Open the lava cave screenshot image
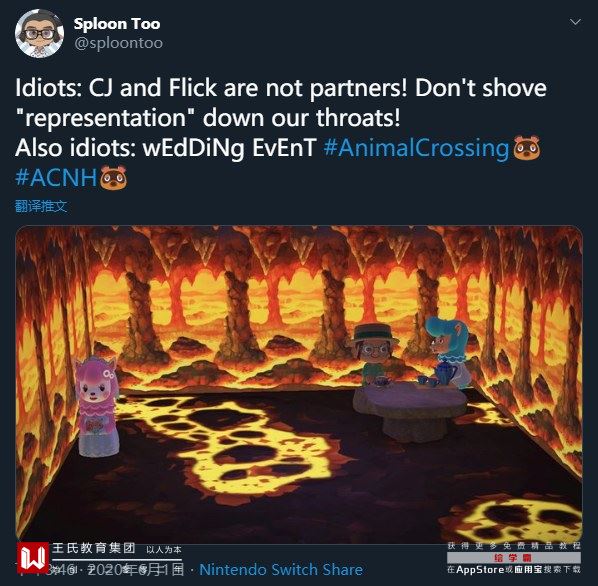 pos(299,384)
